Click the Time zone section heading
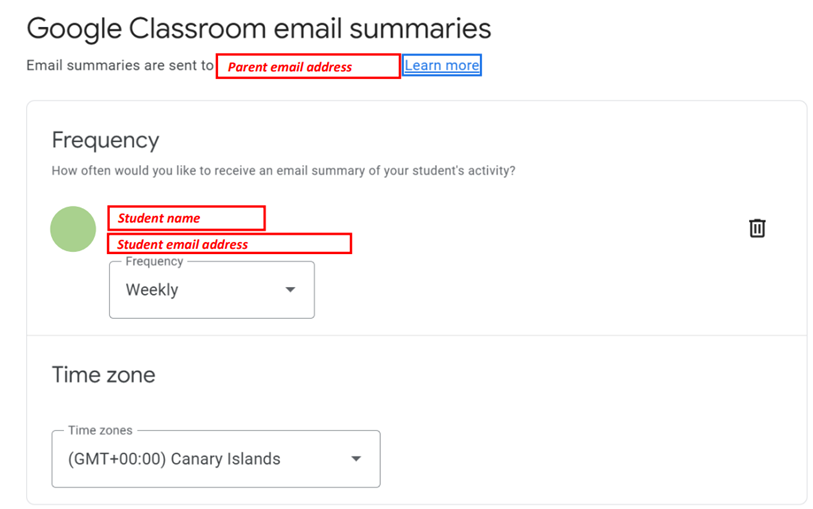813x509 pixels. [103, 376]
